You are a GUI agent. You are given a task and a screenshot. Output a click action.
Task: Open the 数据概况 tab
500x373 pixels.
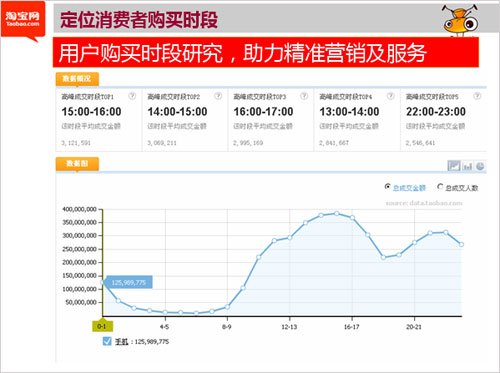(77, 79)
